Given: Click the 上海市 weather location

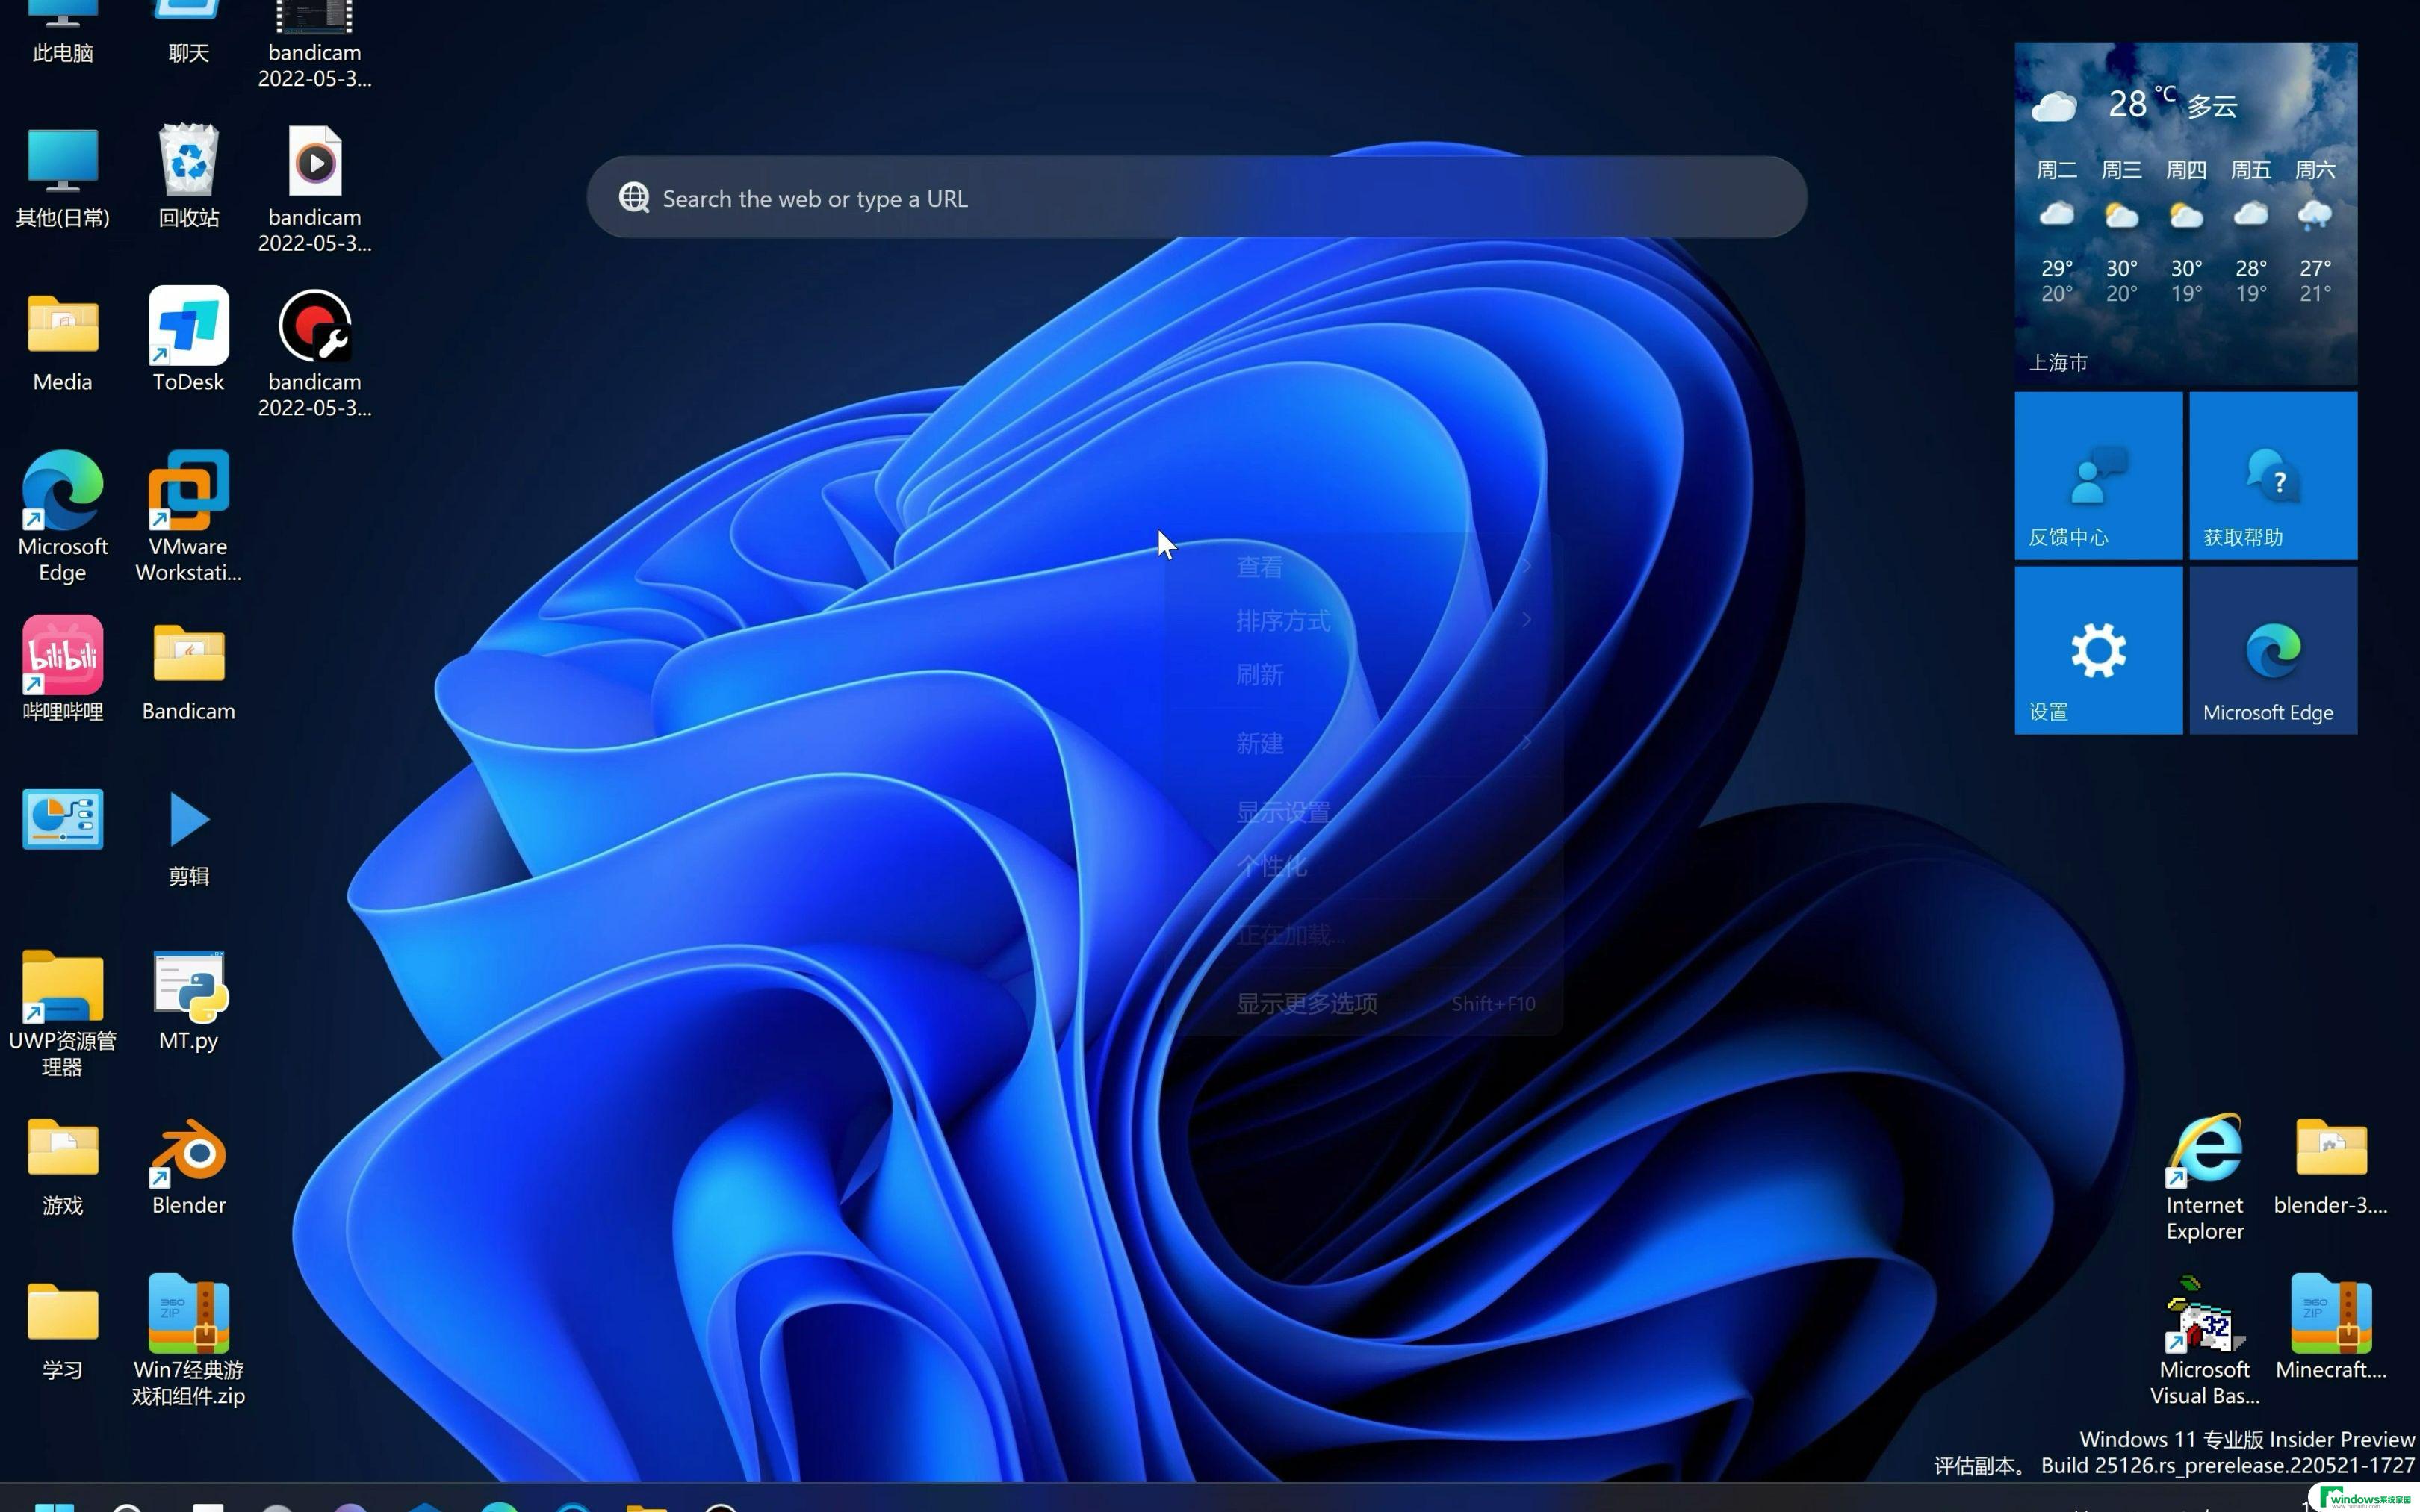Looking at the screenshot, I should (x=2058, y=362).
